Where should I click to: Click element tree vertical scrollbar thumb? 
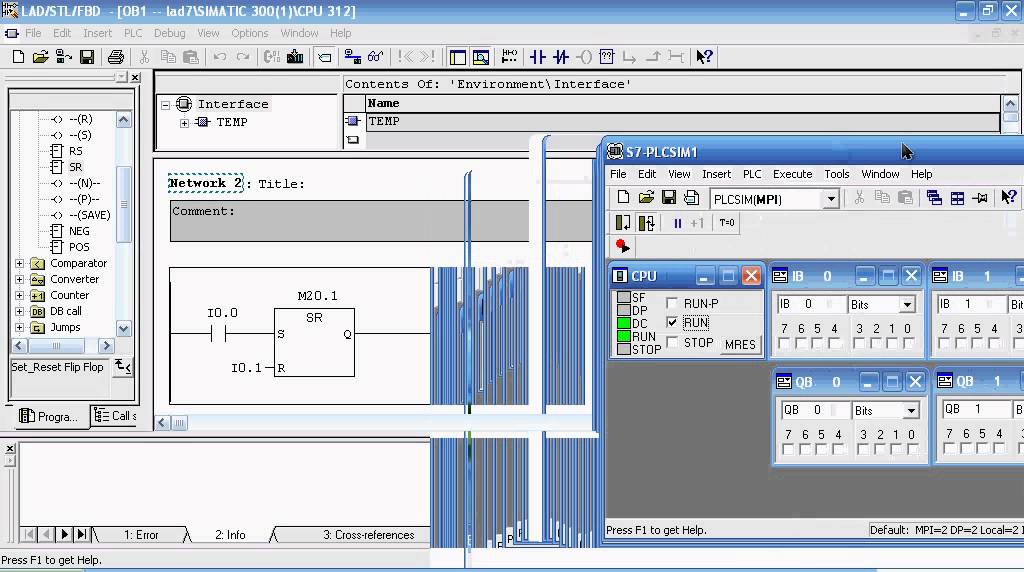point(123,204)
